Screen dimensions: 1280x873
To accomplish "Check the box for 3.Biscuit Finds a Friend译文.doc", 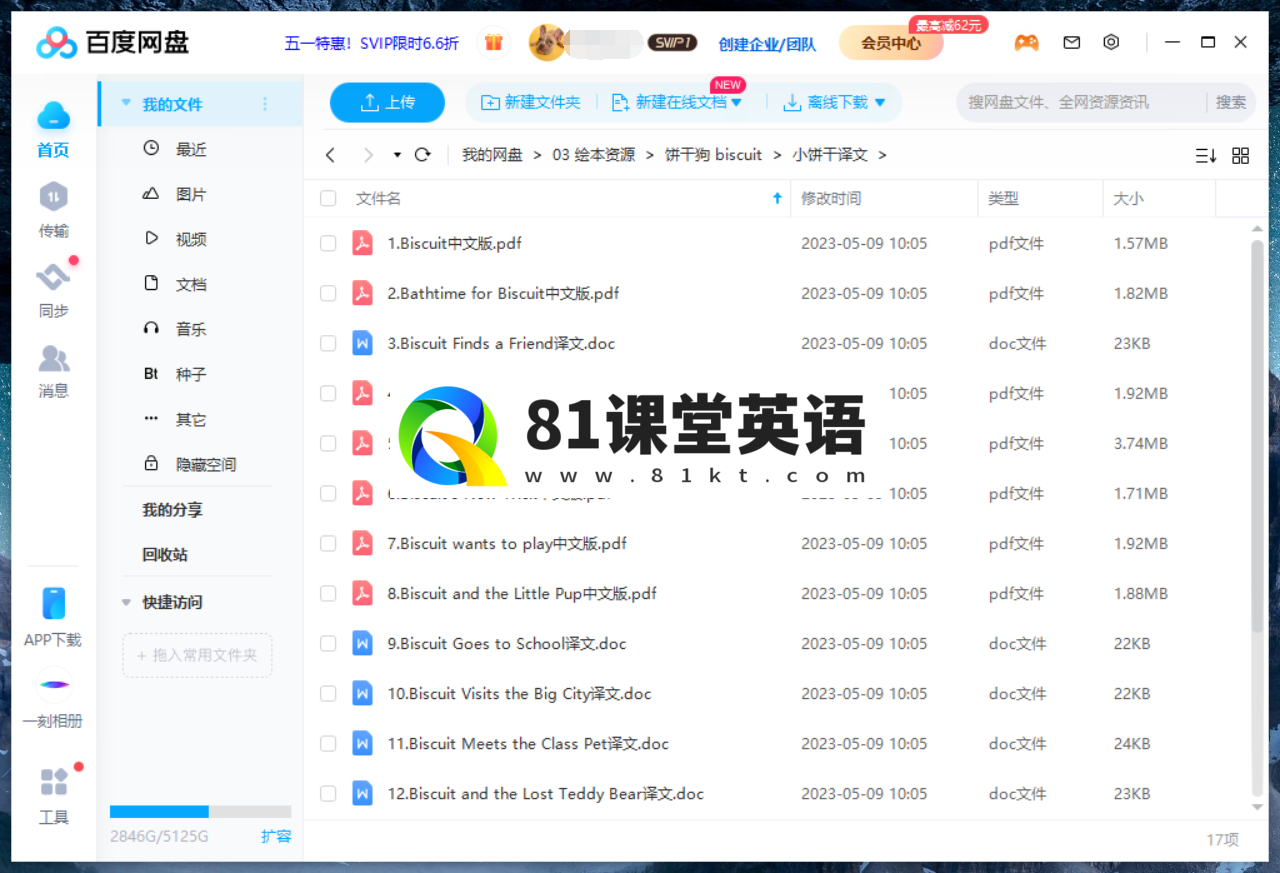I will (328, 343).
